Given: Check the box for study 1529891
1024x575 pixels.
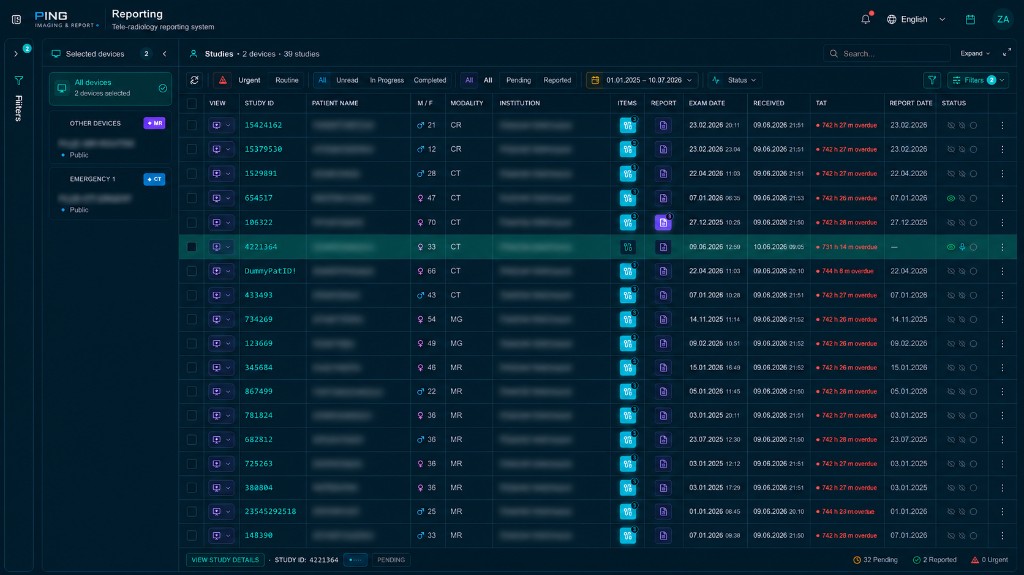Looking at the screenshot, I should point(191,174).
